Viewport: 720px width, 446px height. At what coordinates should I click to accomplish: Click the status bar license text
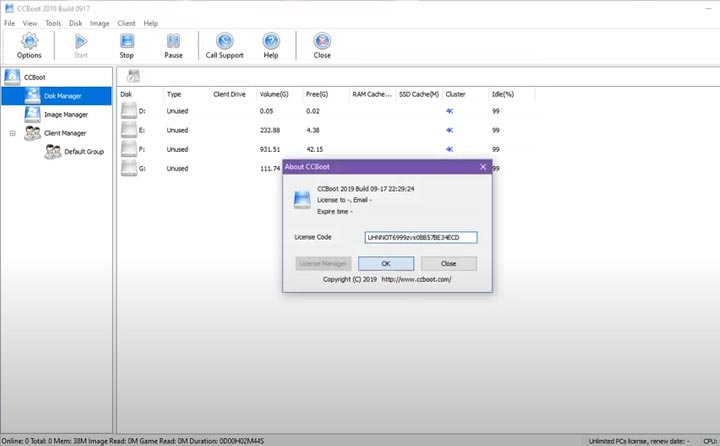[x=639, y=441]
